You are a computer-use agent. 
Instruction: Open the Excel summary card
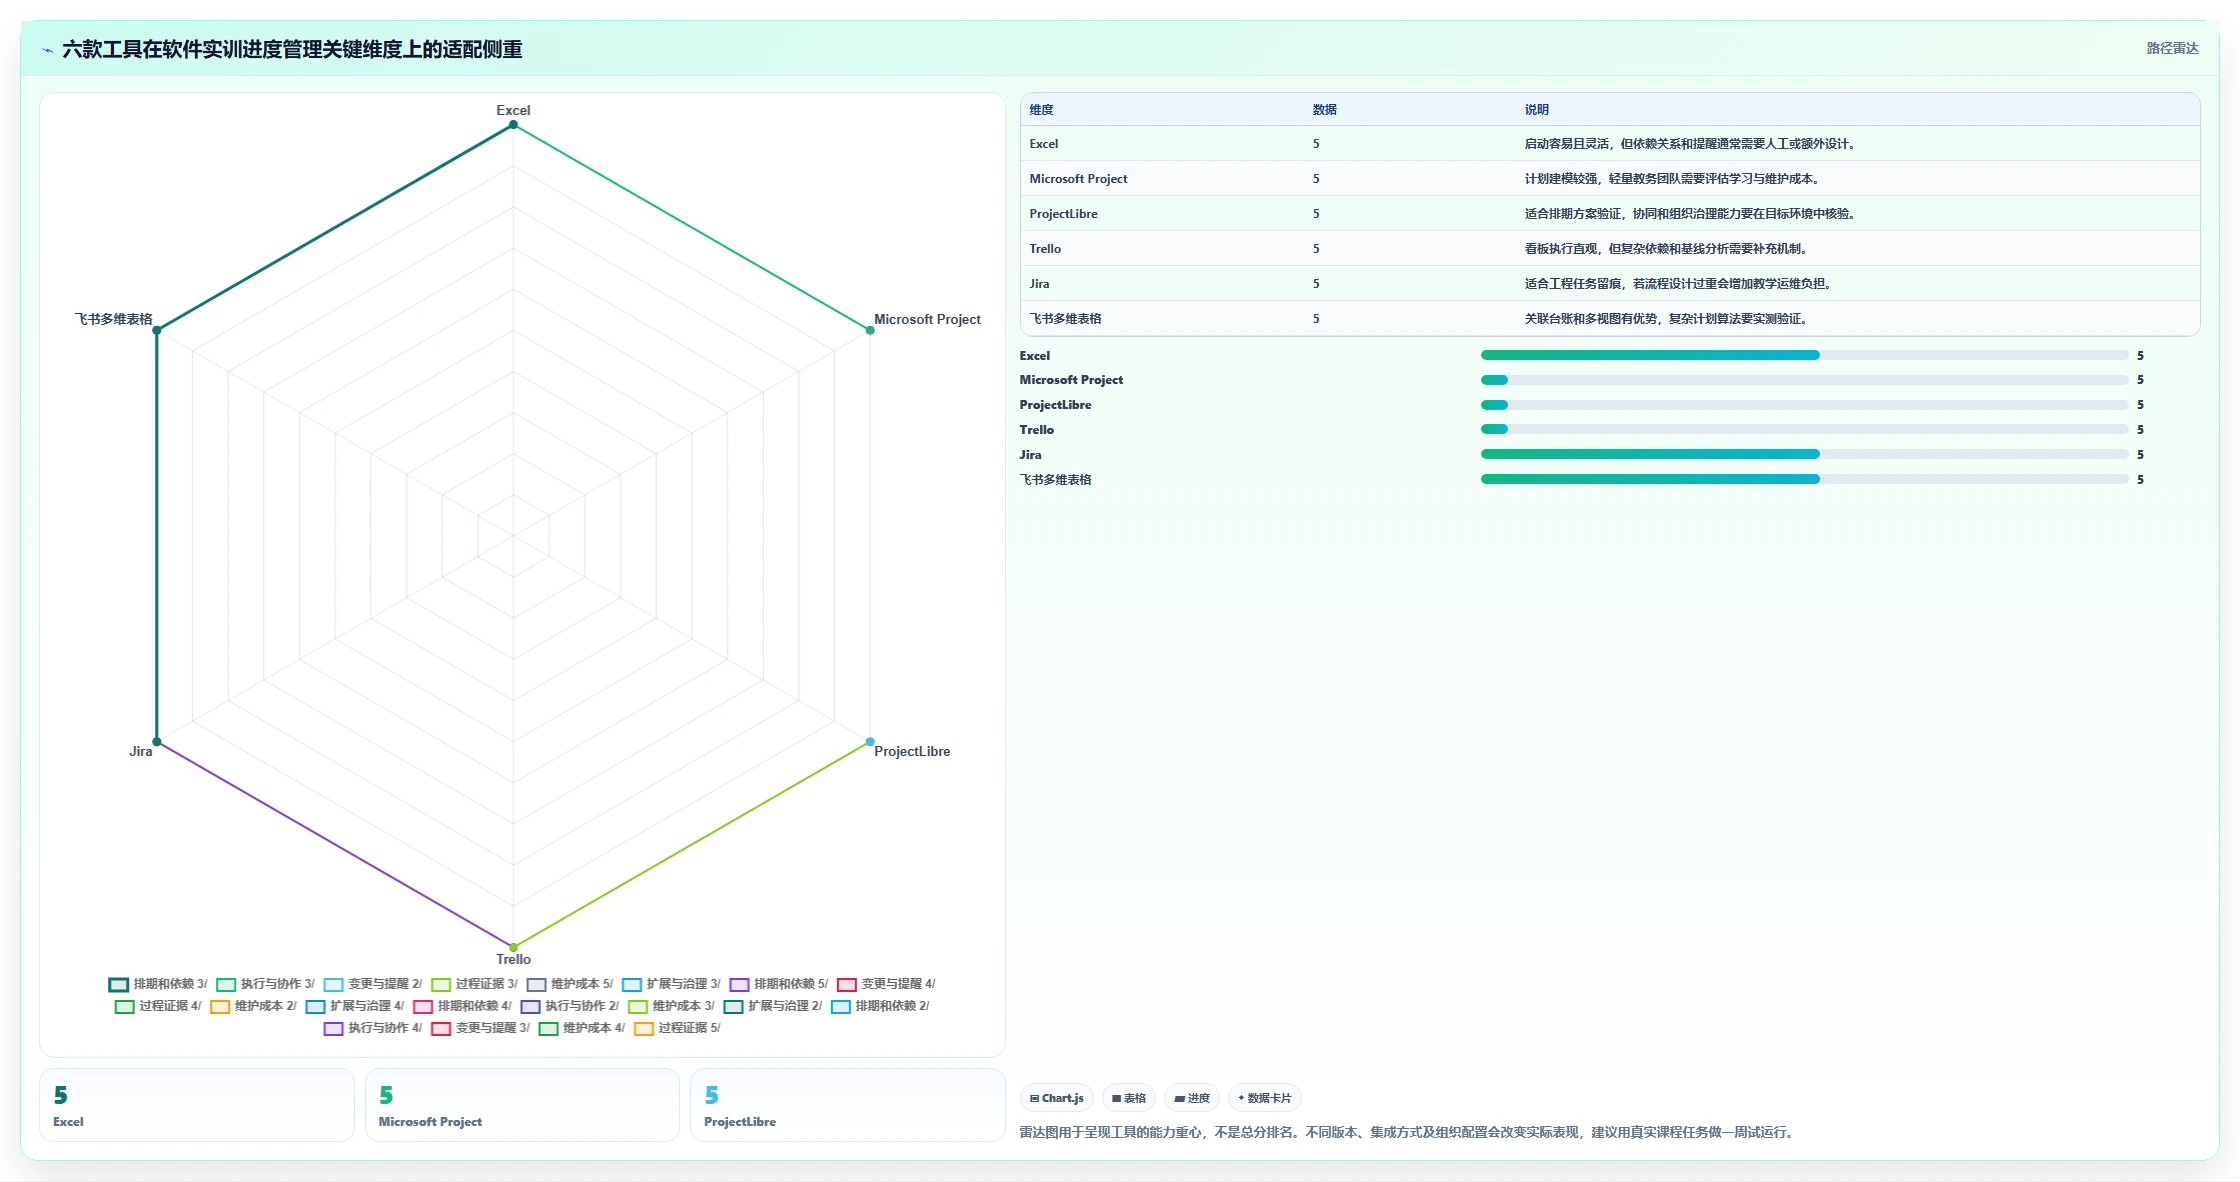(197, 1105)
